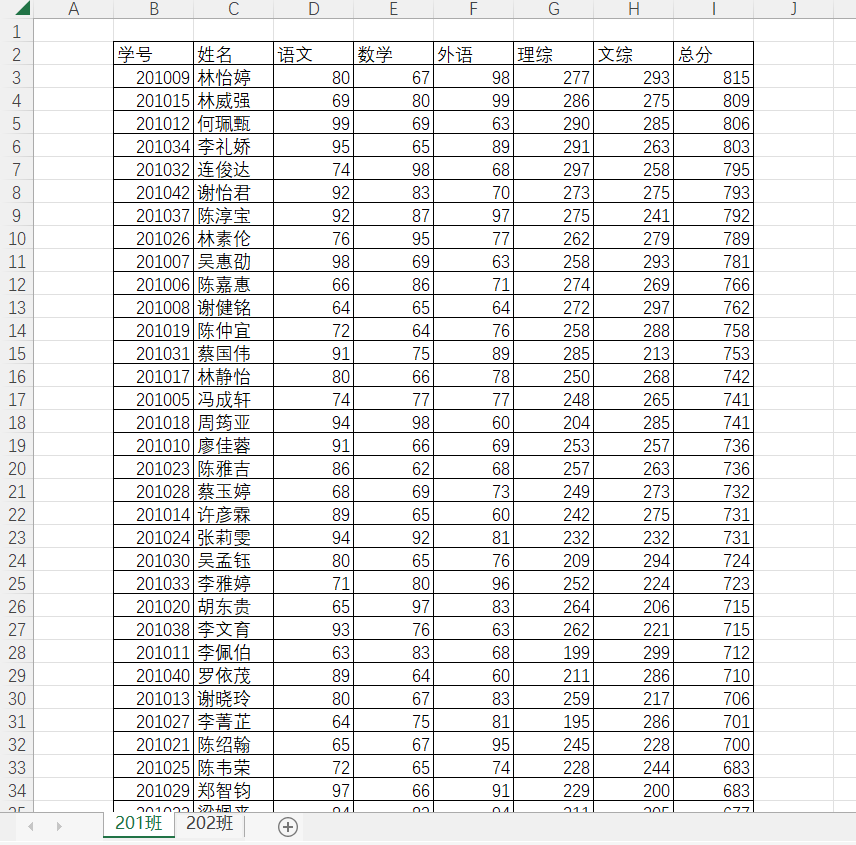The image size is (856, 845).
Task: Select the cell with name 许彦霖
Action: click(x=233, y=514)
